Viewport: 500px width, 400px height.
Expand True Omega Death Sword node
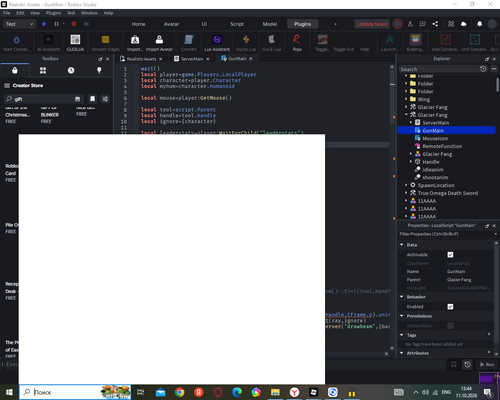pyautogui.click(x=406, y=193)
